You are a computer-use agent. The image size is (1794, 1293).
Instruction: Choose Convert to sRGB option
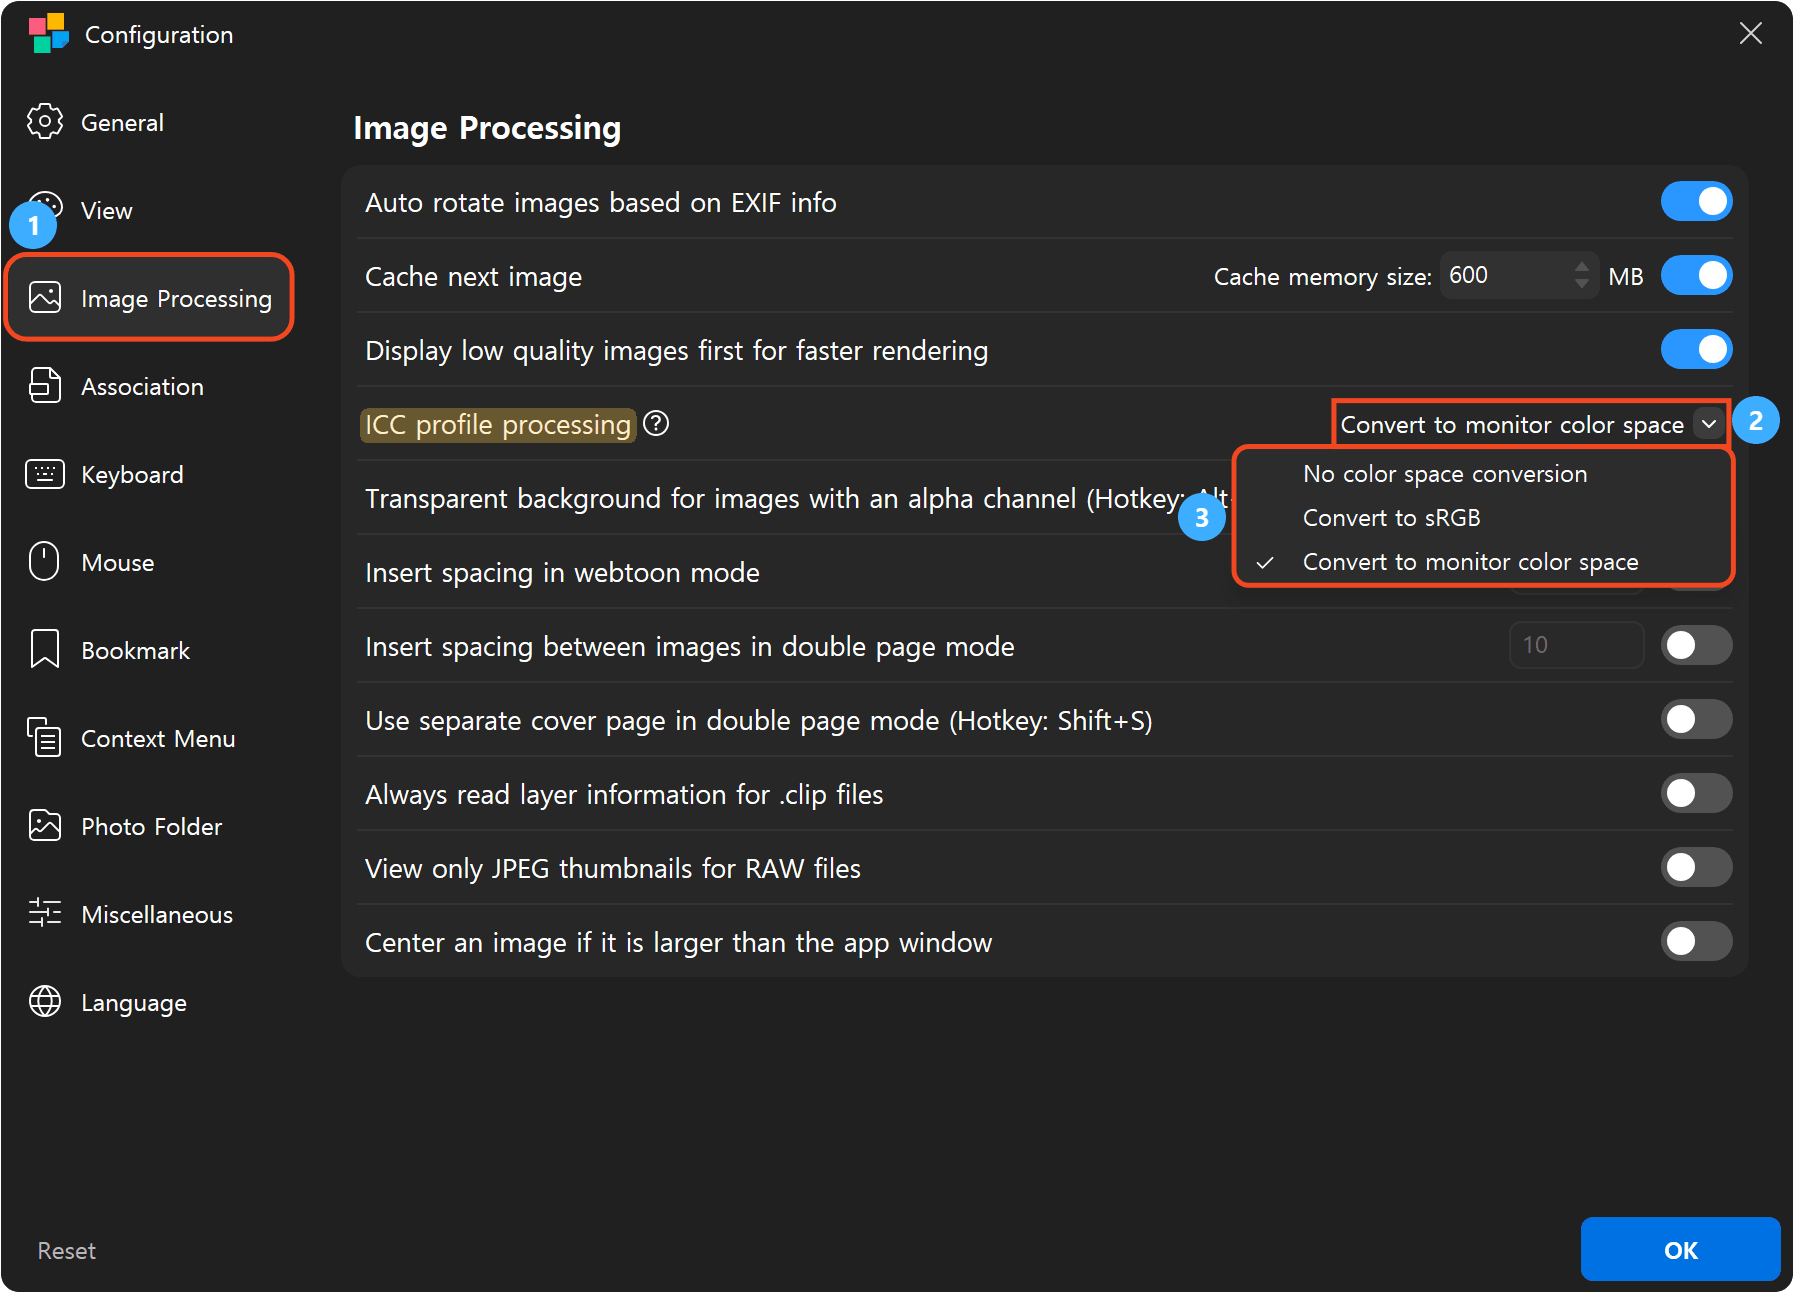(1483, 518)
